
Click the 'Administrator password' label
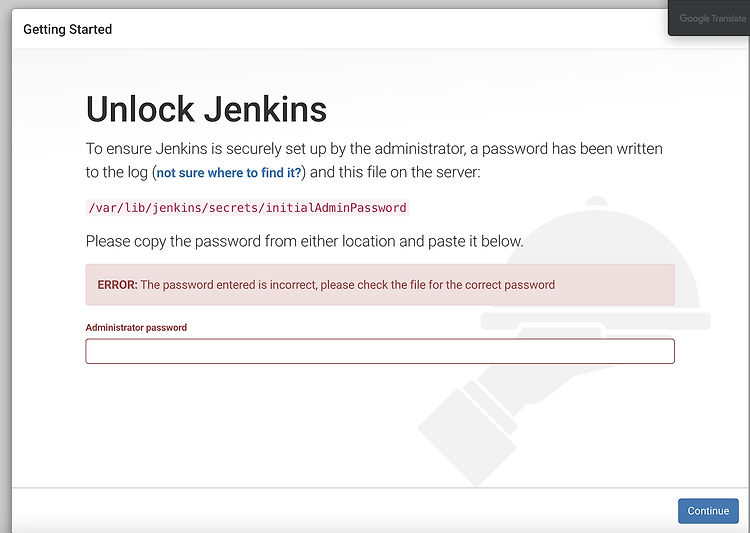136,327
